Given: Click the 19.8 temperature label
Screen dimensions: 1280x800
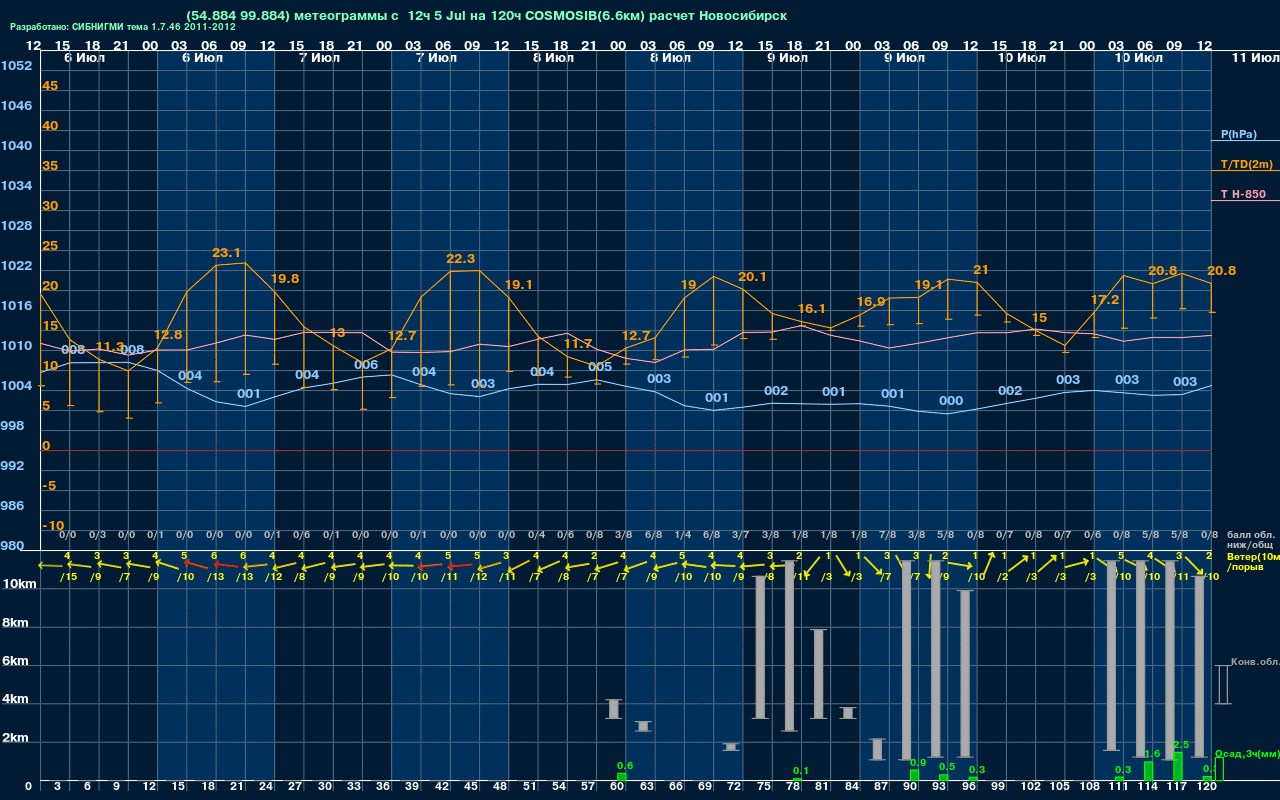Looking at the screenshot, I should (285, 278).
